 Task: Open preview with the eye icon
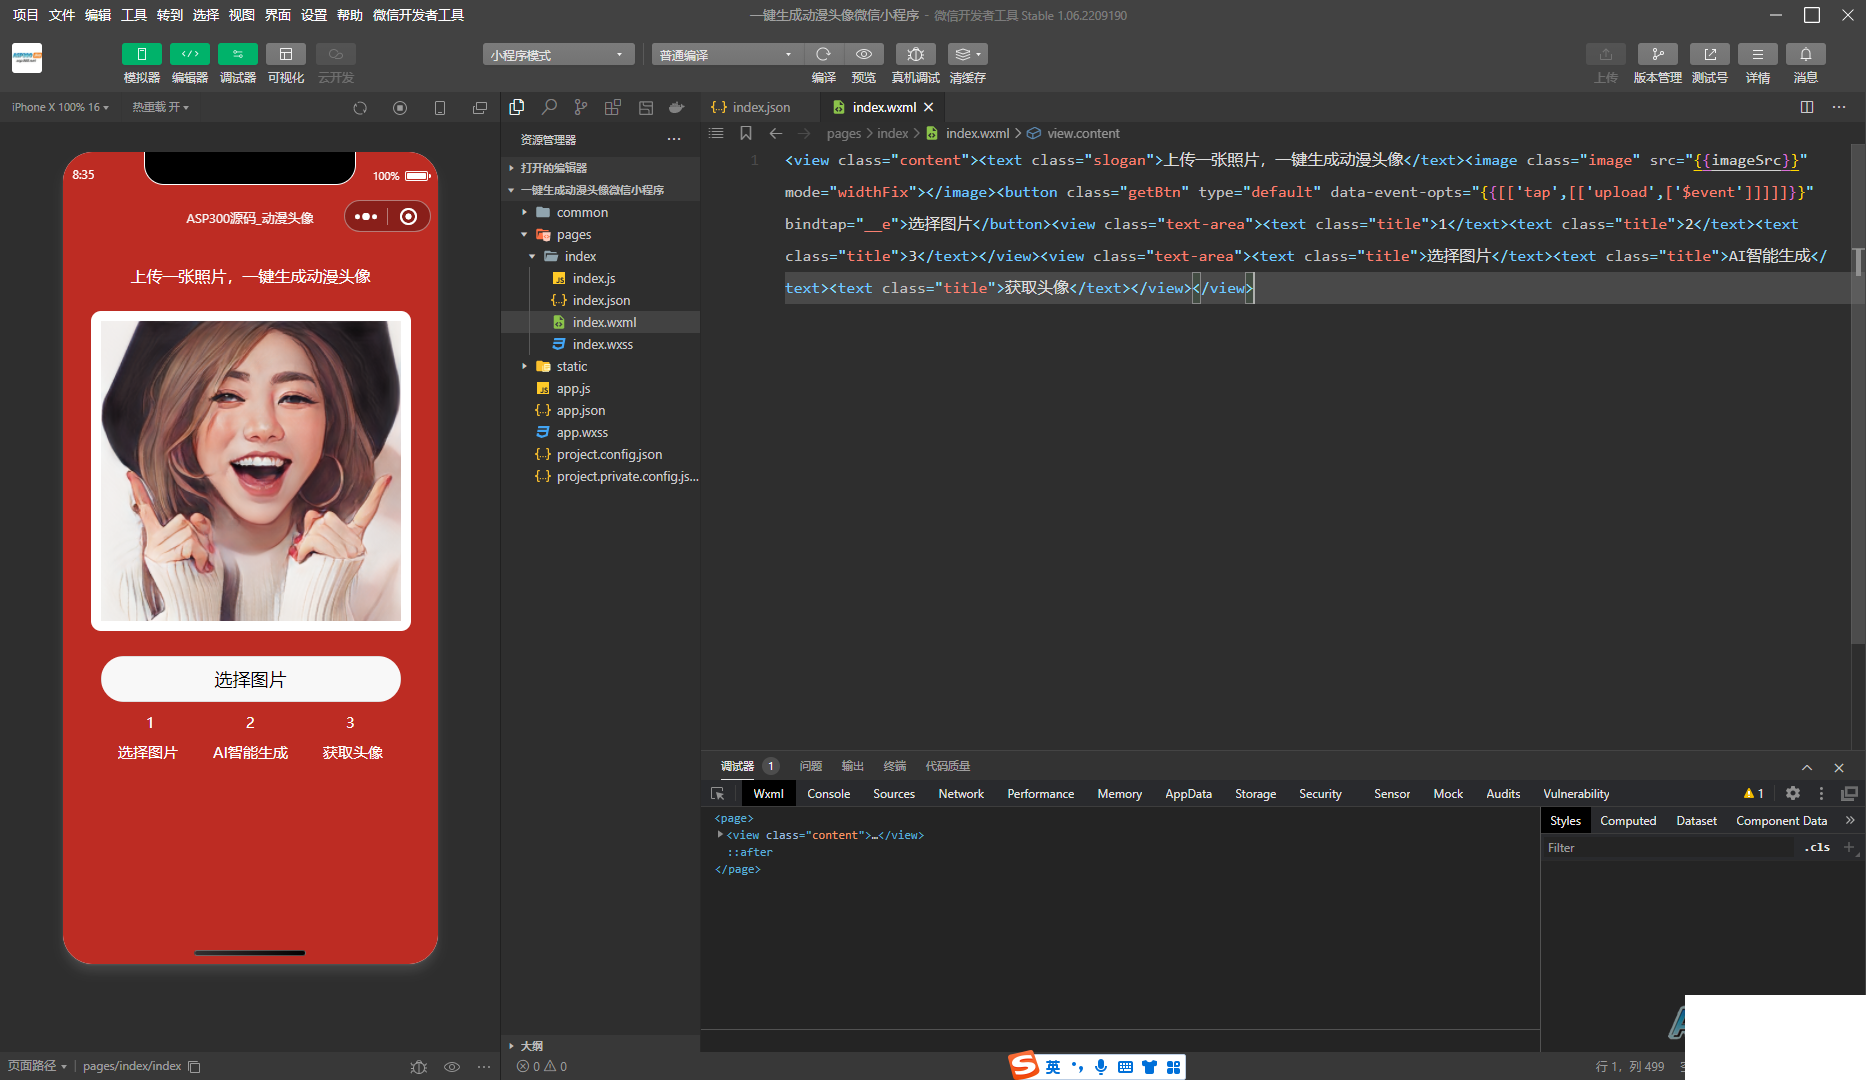[864, 54]
